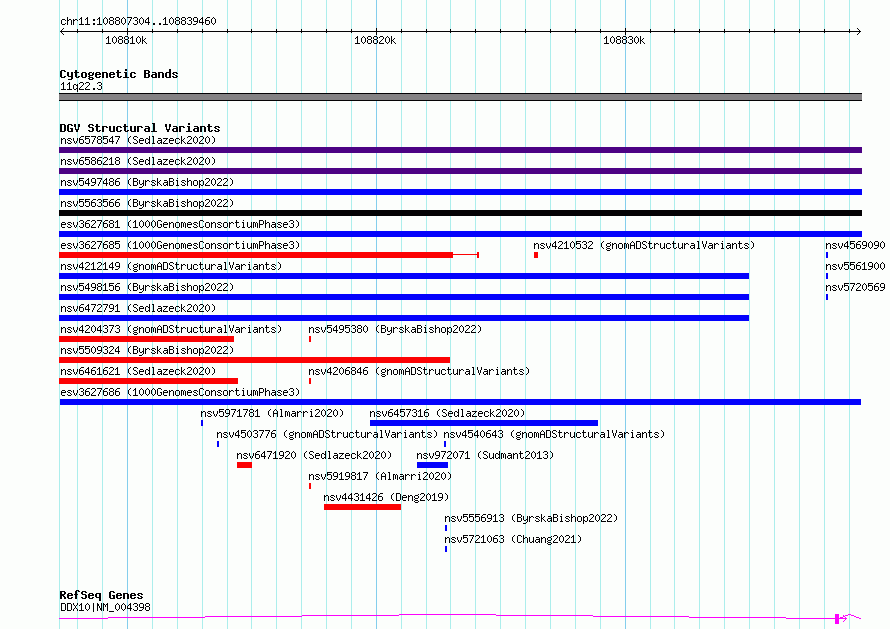Click the small blue nsv5721063 marker
Viewport: 890px width, 629px height.
[x=446, y=549]
